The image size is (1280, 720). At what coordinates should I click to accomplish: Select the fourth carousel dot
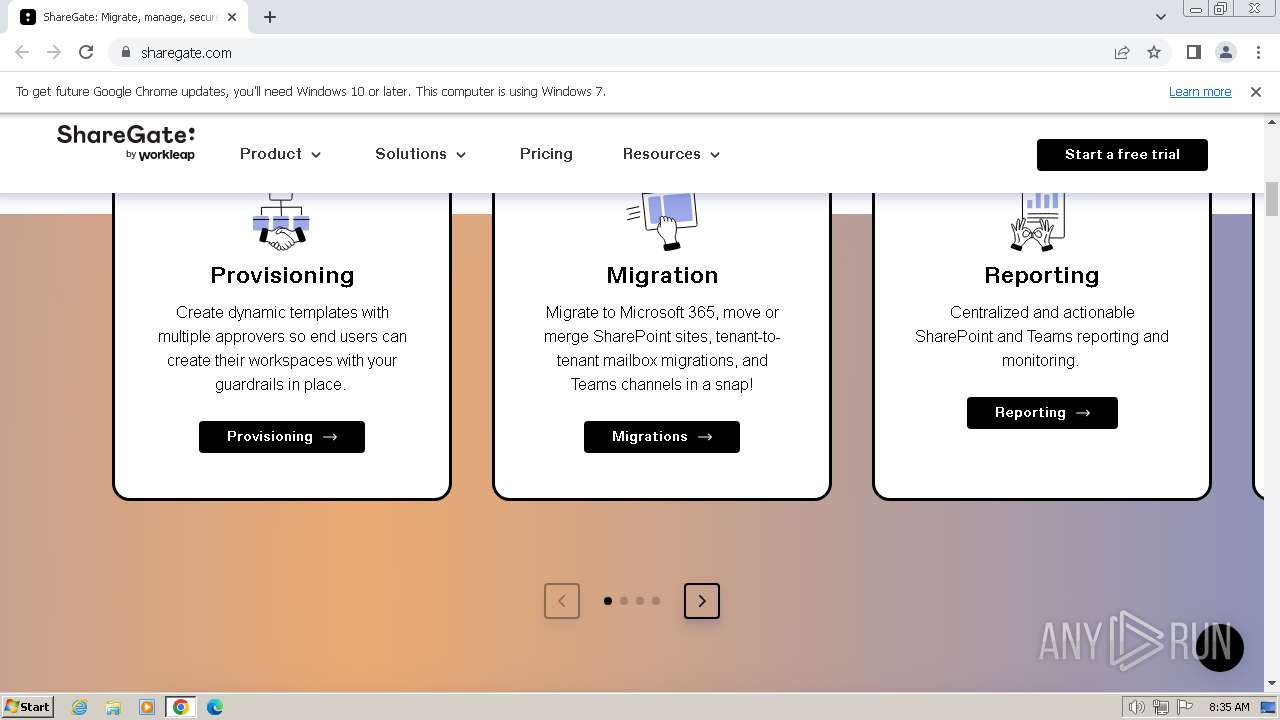point(656,601)
